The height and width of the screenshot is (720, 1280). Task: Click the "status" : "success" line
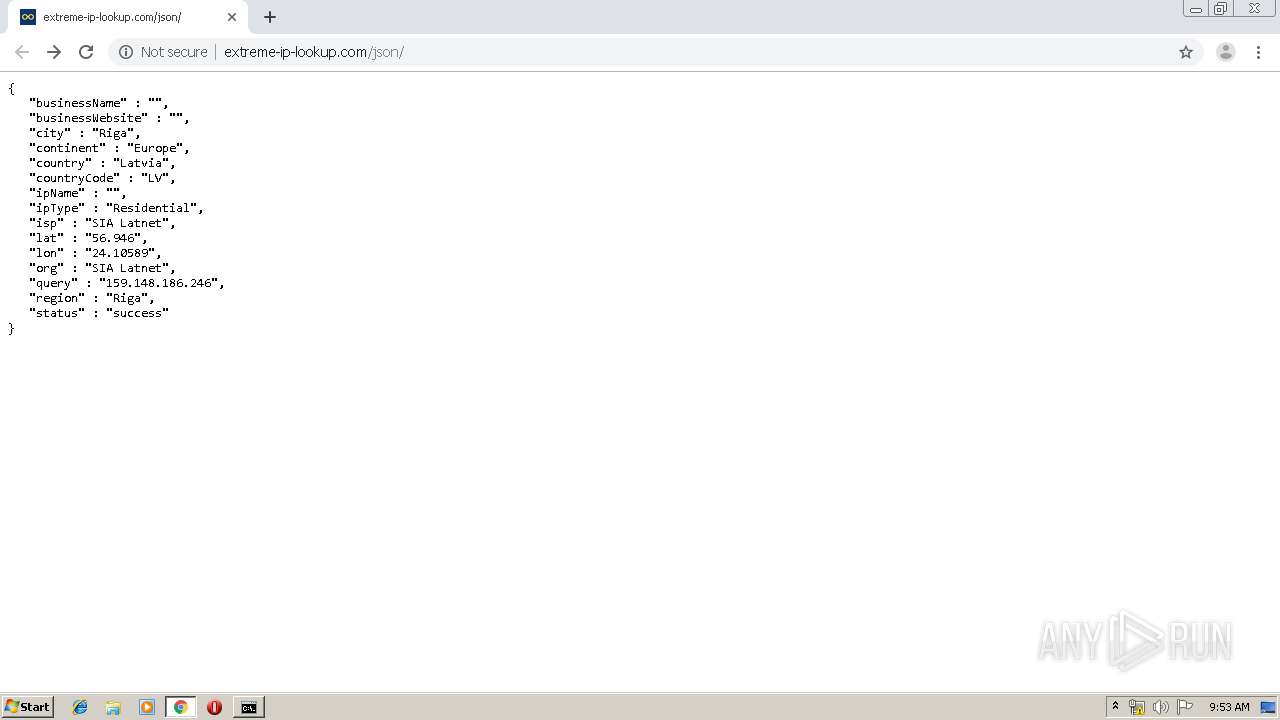[x=99, y=313]
